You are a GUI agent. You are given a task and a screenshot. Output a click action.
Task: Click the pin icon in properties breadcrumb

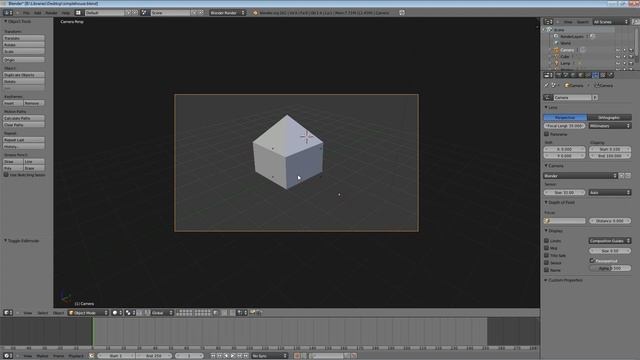547,85
